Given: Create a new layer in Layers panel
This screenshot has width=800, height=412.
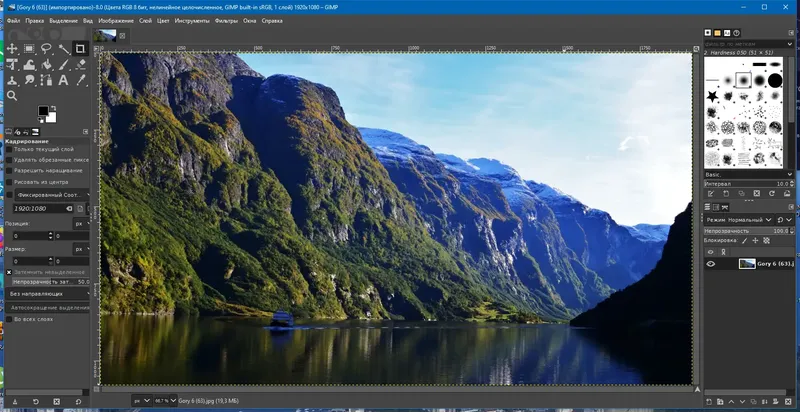Looking at the screenshot, I should [709, 402].
